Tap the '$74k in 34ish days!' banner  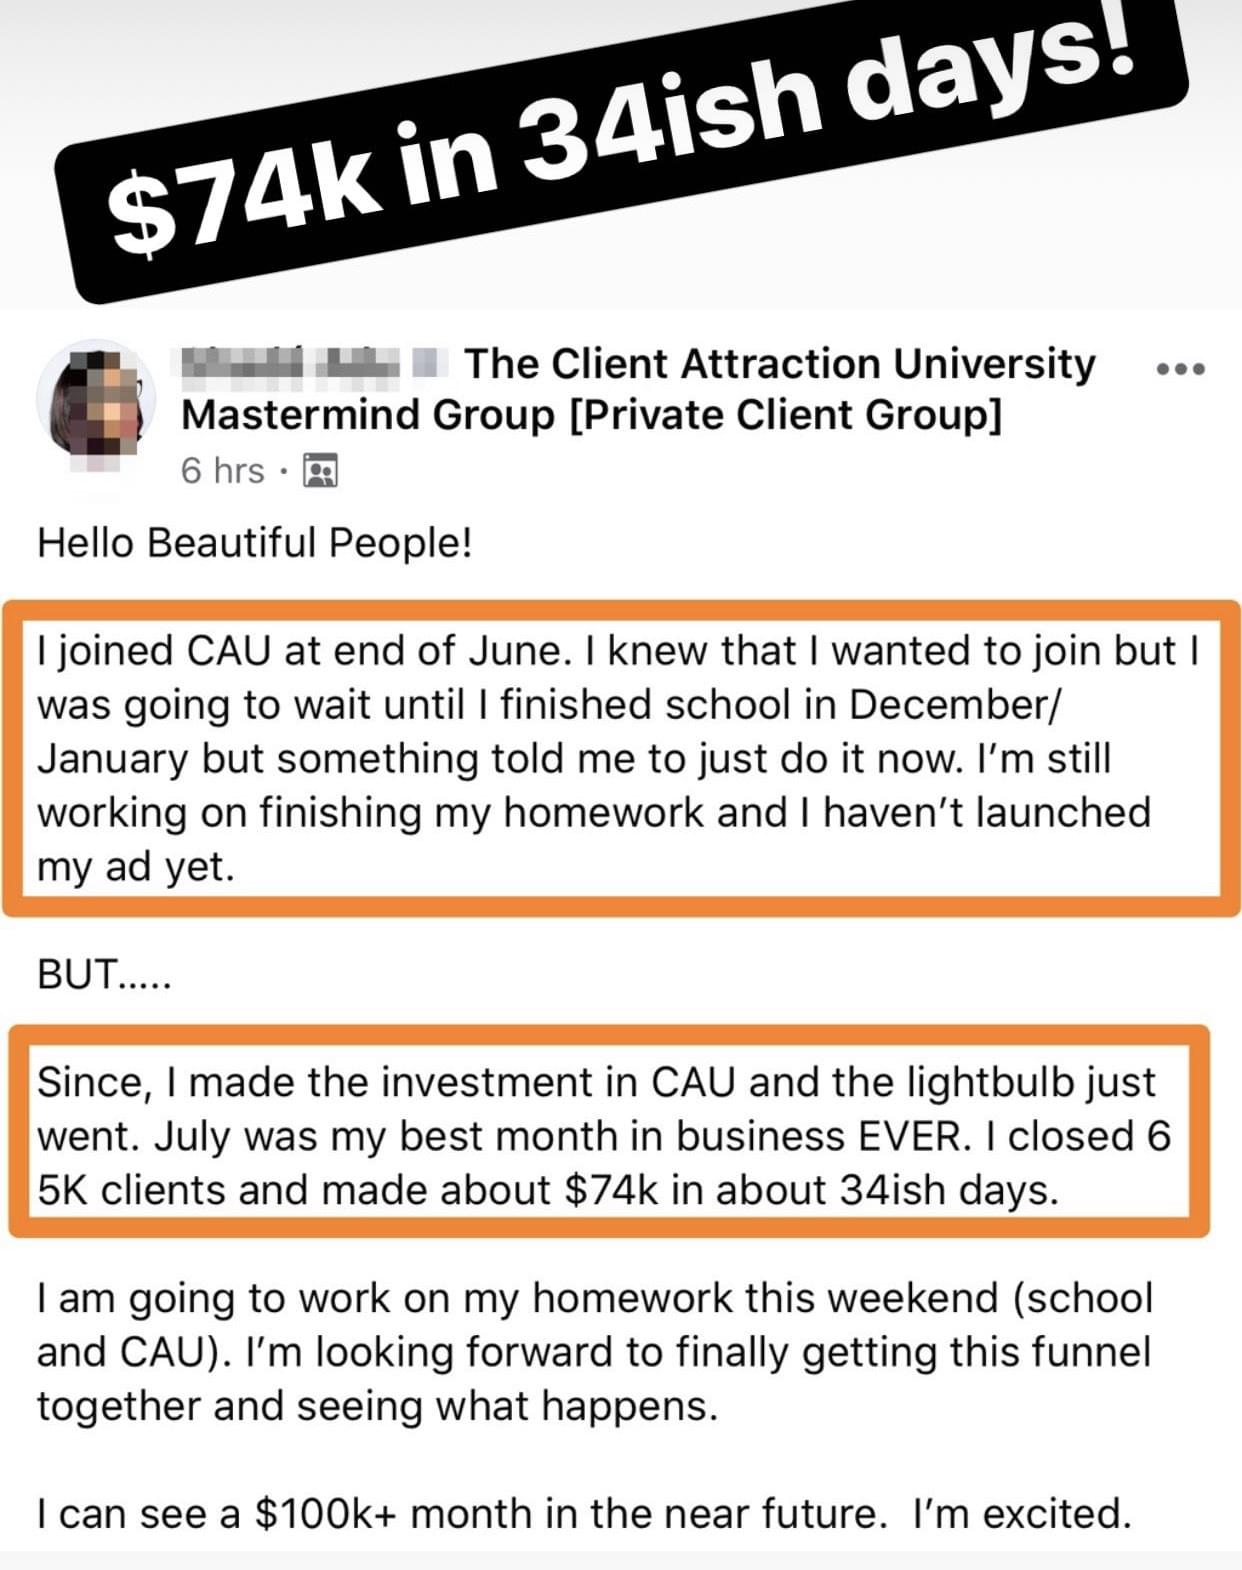tap(620, 150)
